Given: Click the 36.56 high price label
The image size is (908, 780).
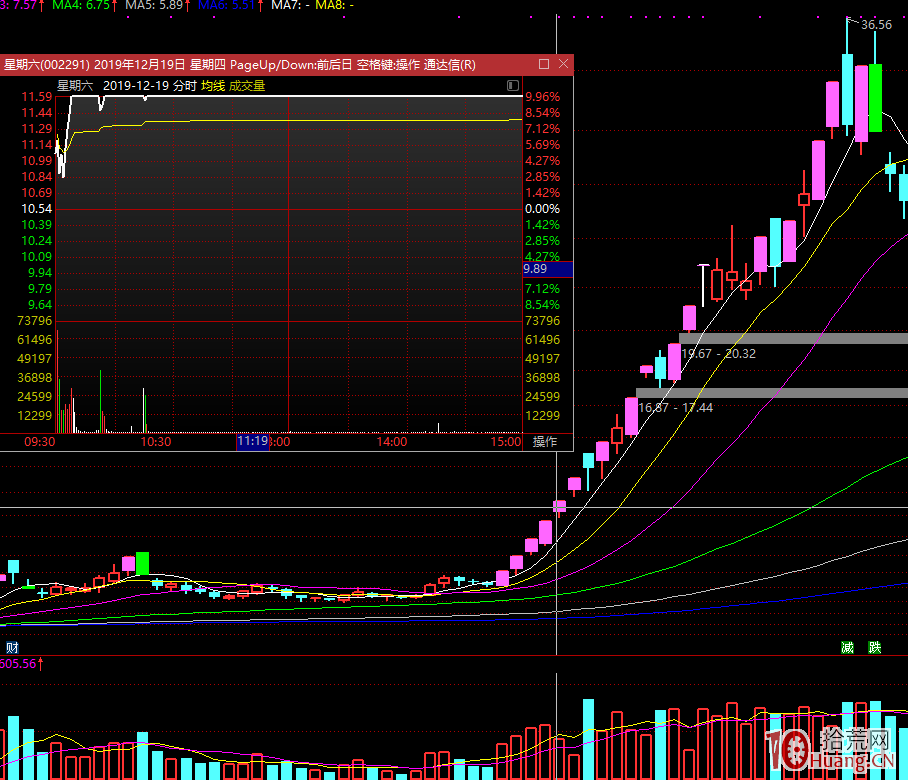Looking at the screenshot, I should click(x=875, y=25).
